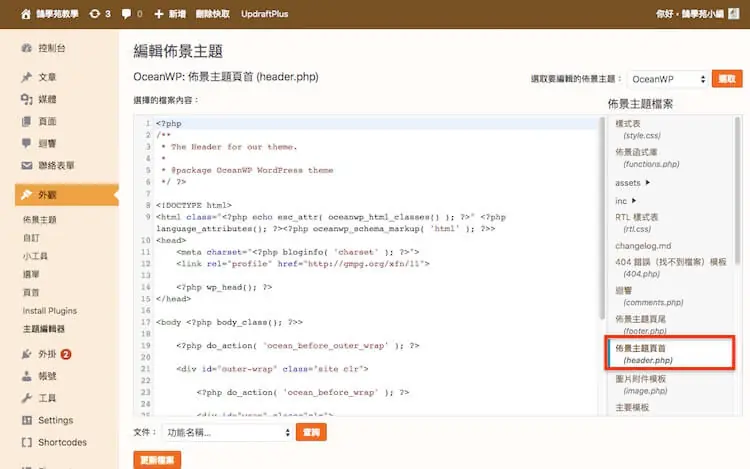Open the changelog.md file
The width and height of the screenshot is (750, 469).
[x=643, y=246]
